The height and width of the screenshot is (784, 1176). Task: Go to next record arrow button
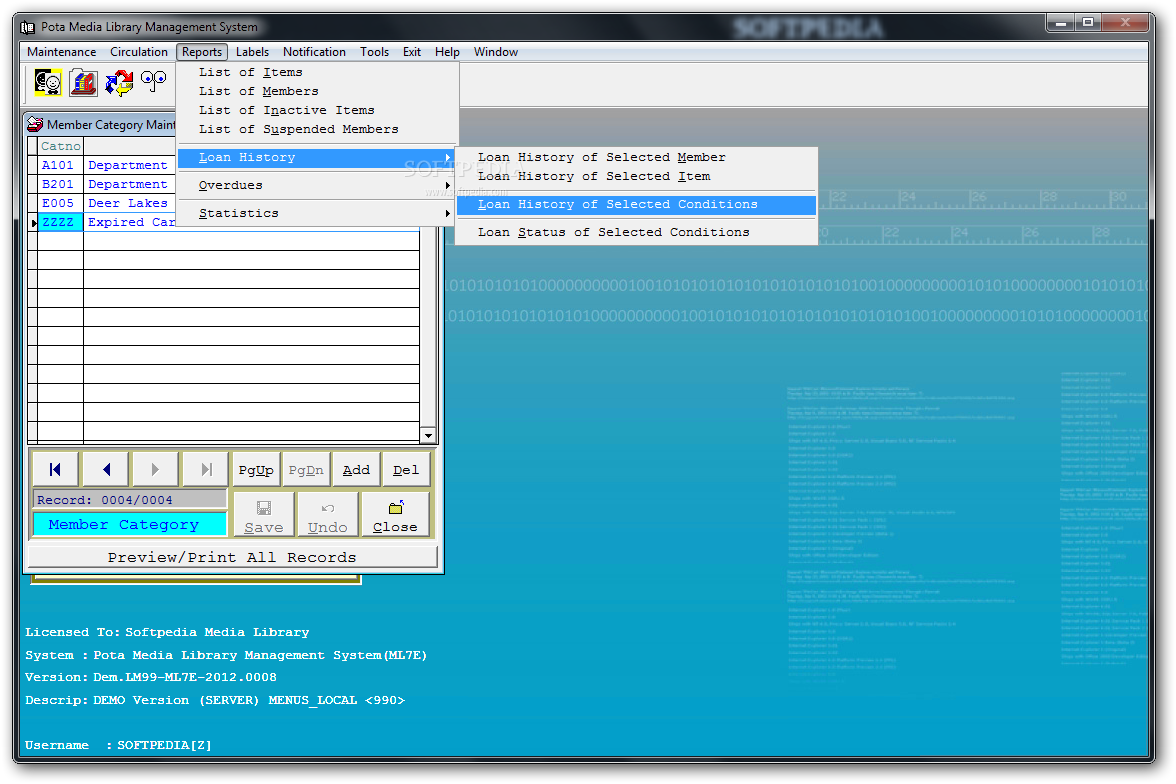click(x=155, y=470)
